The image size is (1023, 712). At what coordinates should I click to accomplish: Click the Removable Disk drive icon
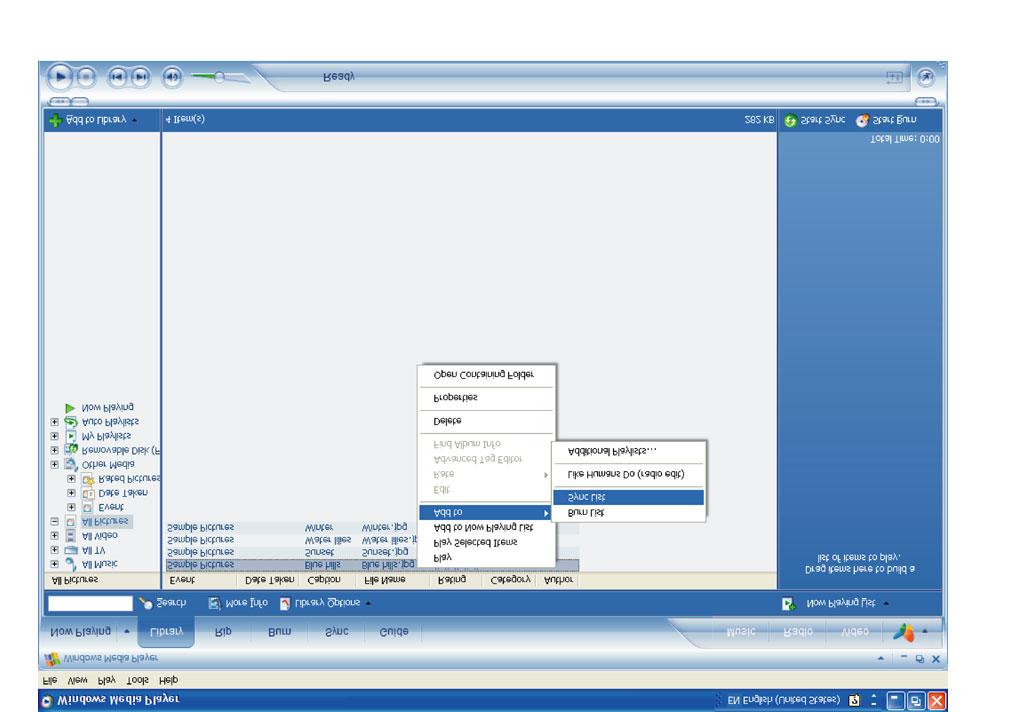coord(70,450)
